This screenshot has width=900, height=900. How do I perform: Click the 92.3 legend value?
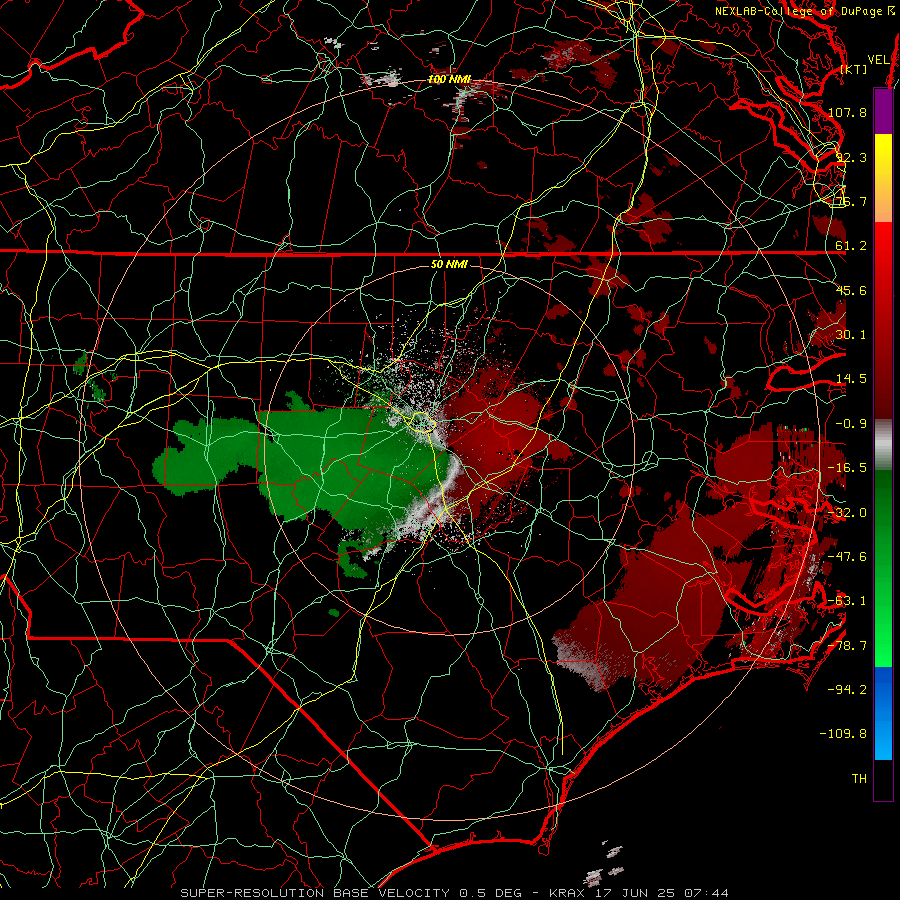coord(851,157)
